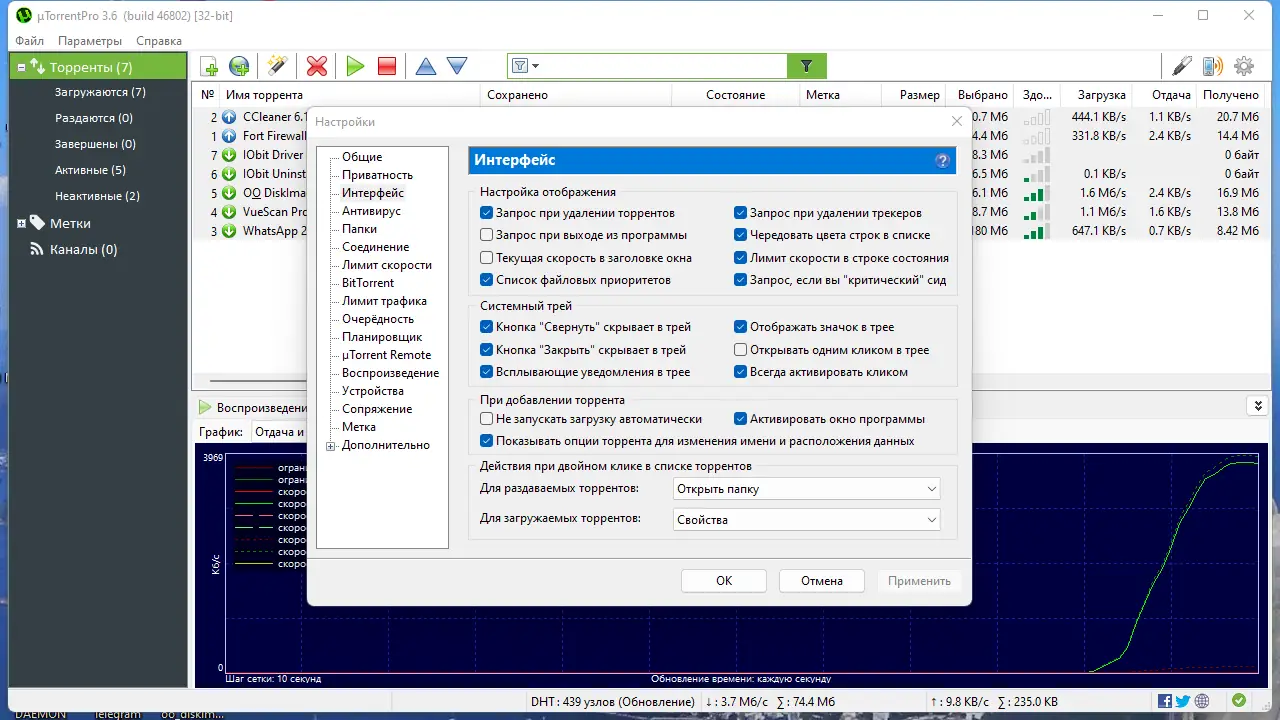Click the green play icon beside Воспроизведение
1280x720 pixels.
pyautogui.click(x=205, y=408)
